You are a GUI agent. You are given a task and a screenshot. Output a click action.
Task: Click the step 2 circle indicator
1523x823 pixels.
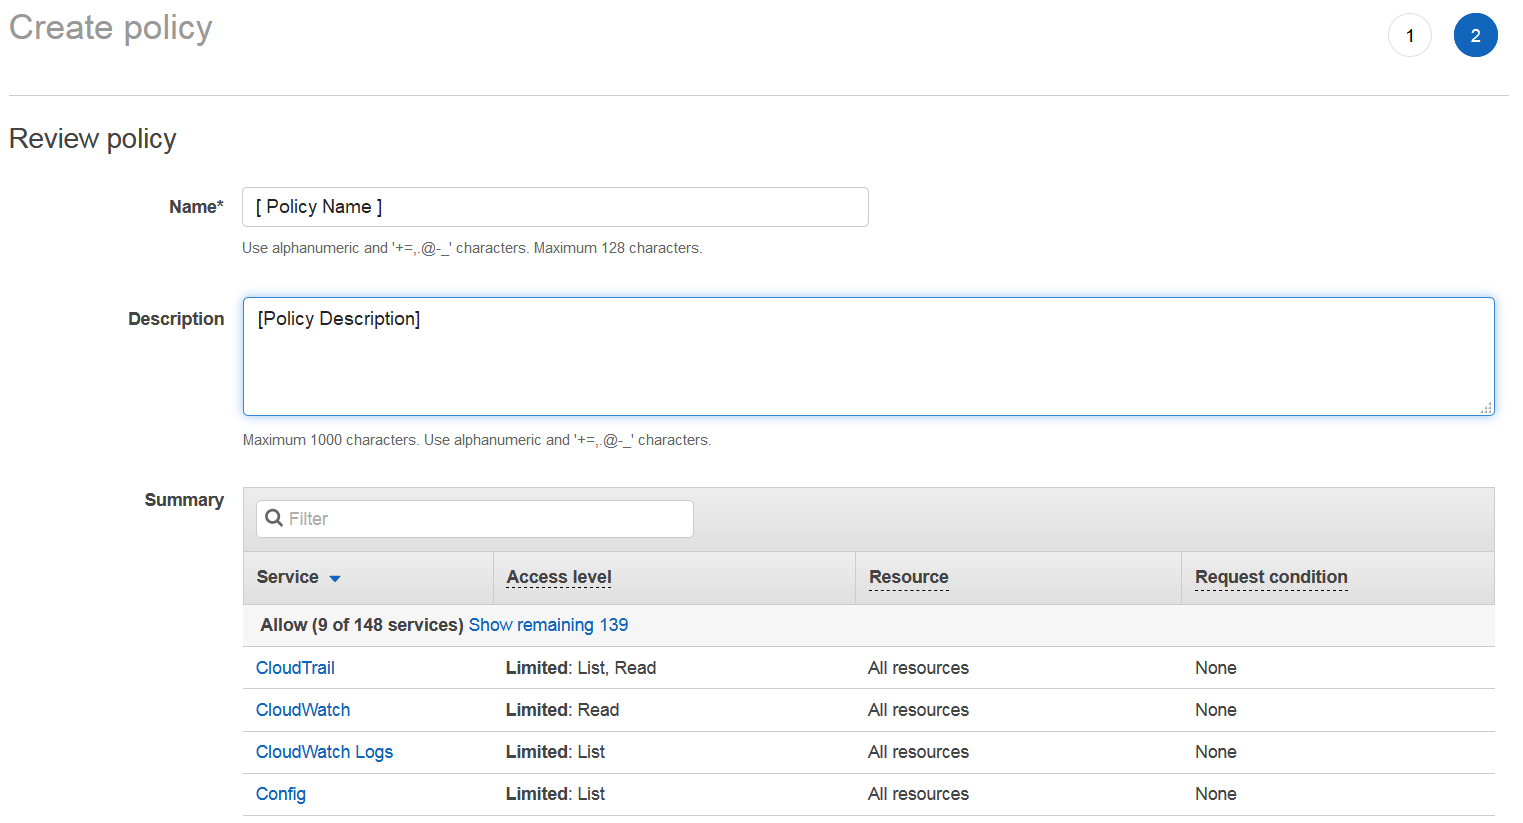[x=1475, y=36]
